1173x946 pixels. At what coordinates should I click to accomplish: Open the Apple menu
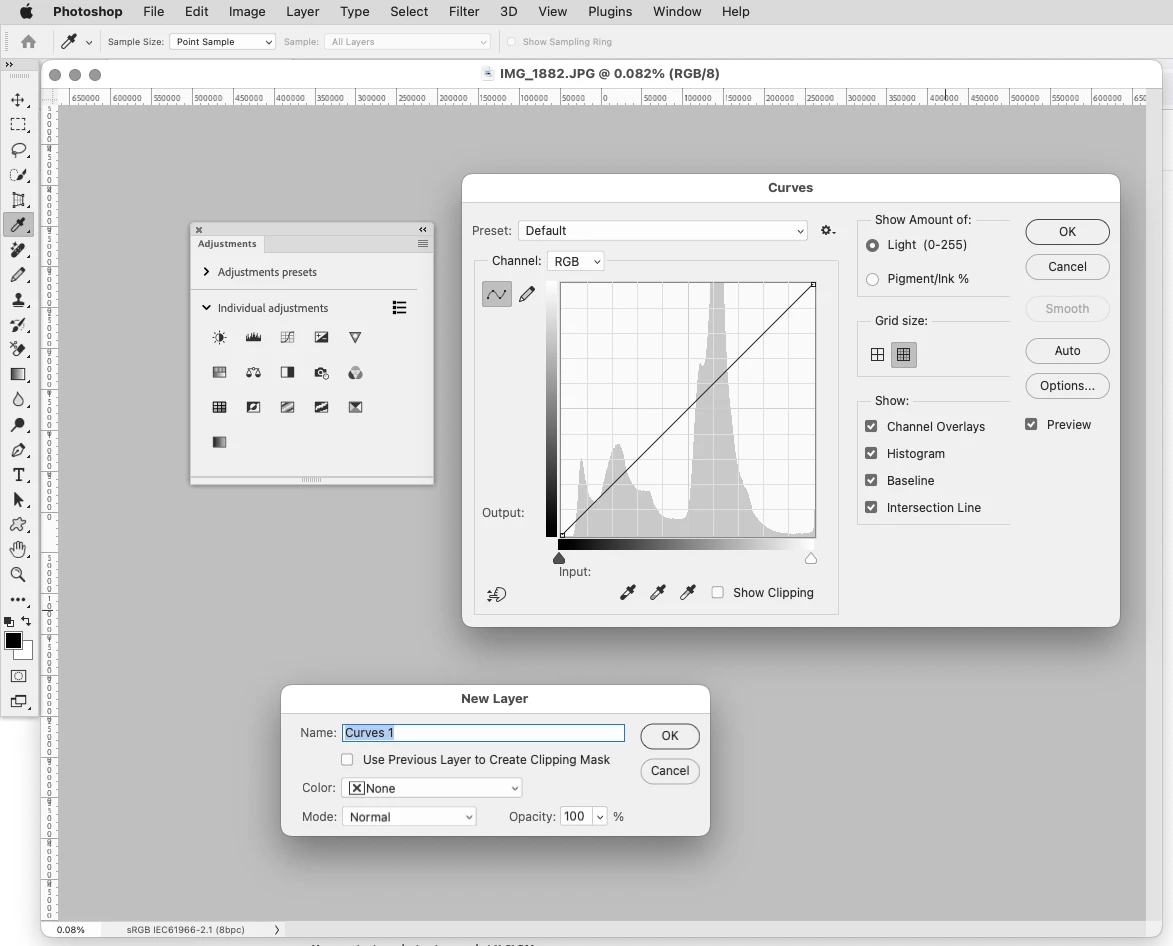26,11
